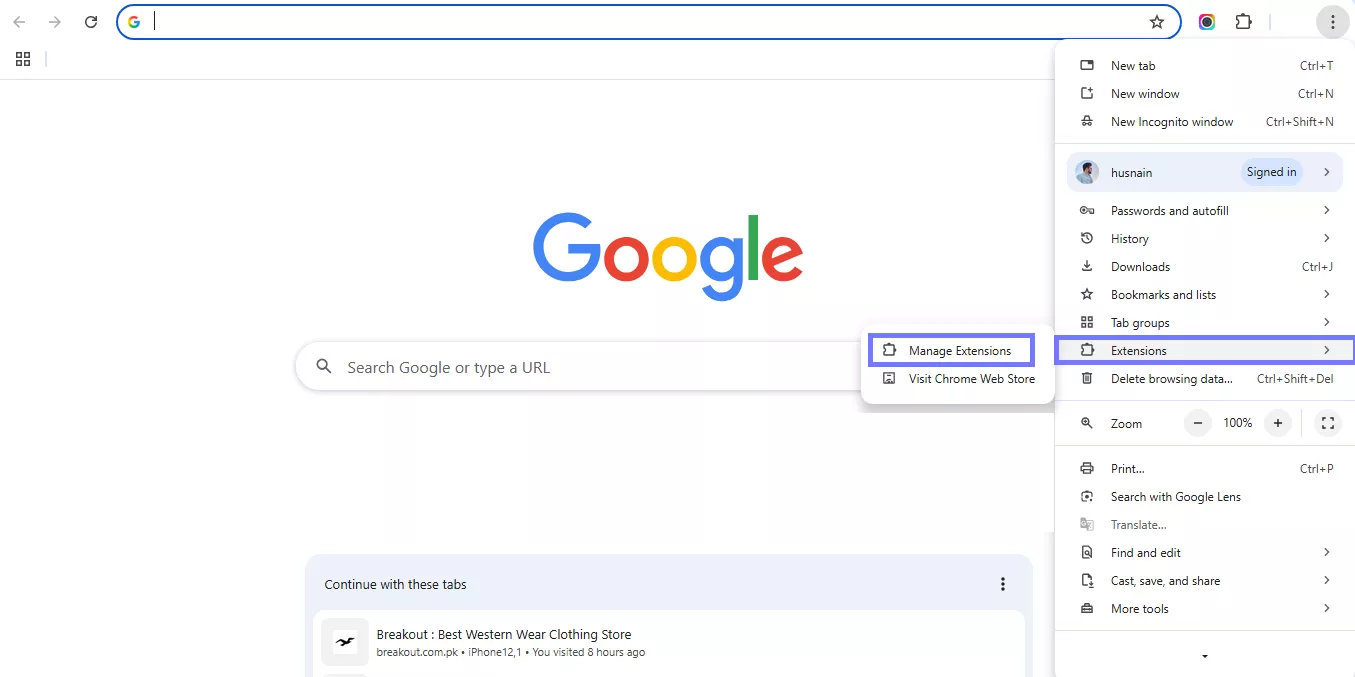Open the three-dot menu on Continue with these tabs
This screenshot has width=1355, height=677.
(1003, 584)
